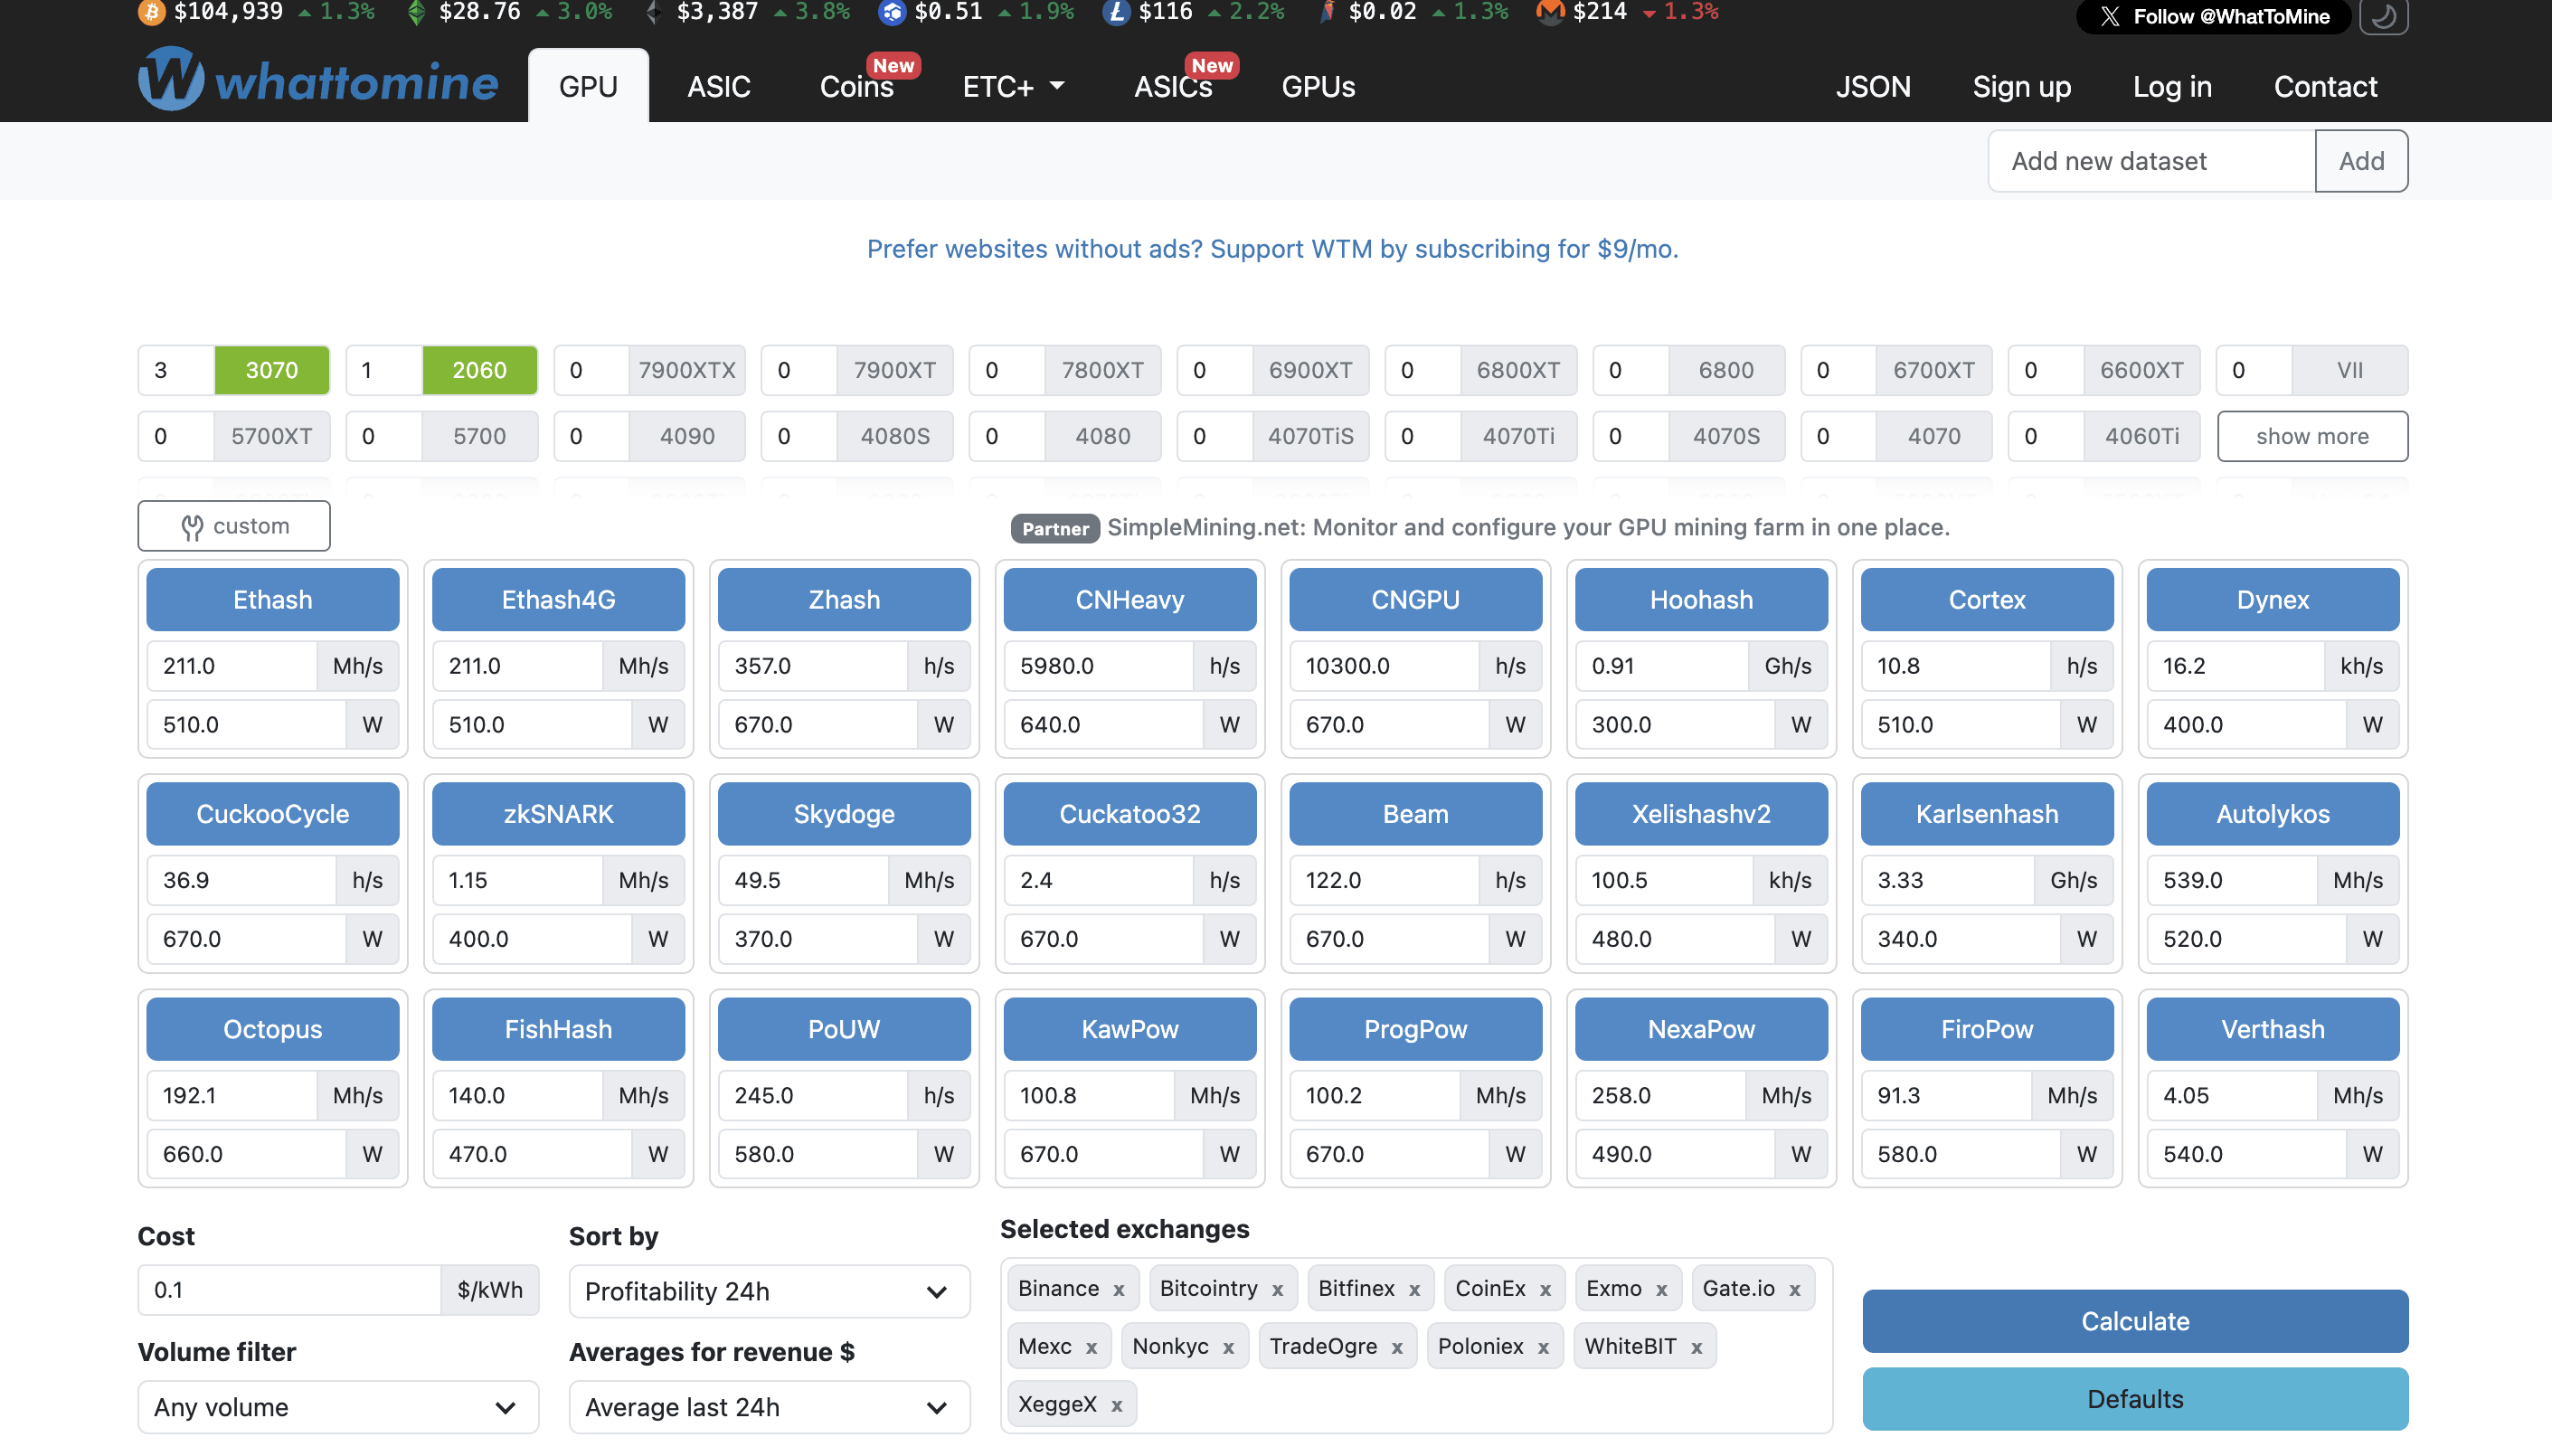Open the ASIC tab
This screenshot has height=1456, width=2552.
(x=719, y=87)
